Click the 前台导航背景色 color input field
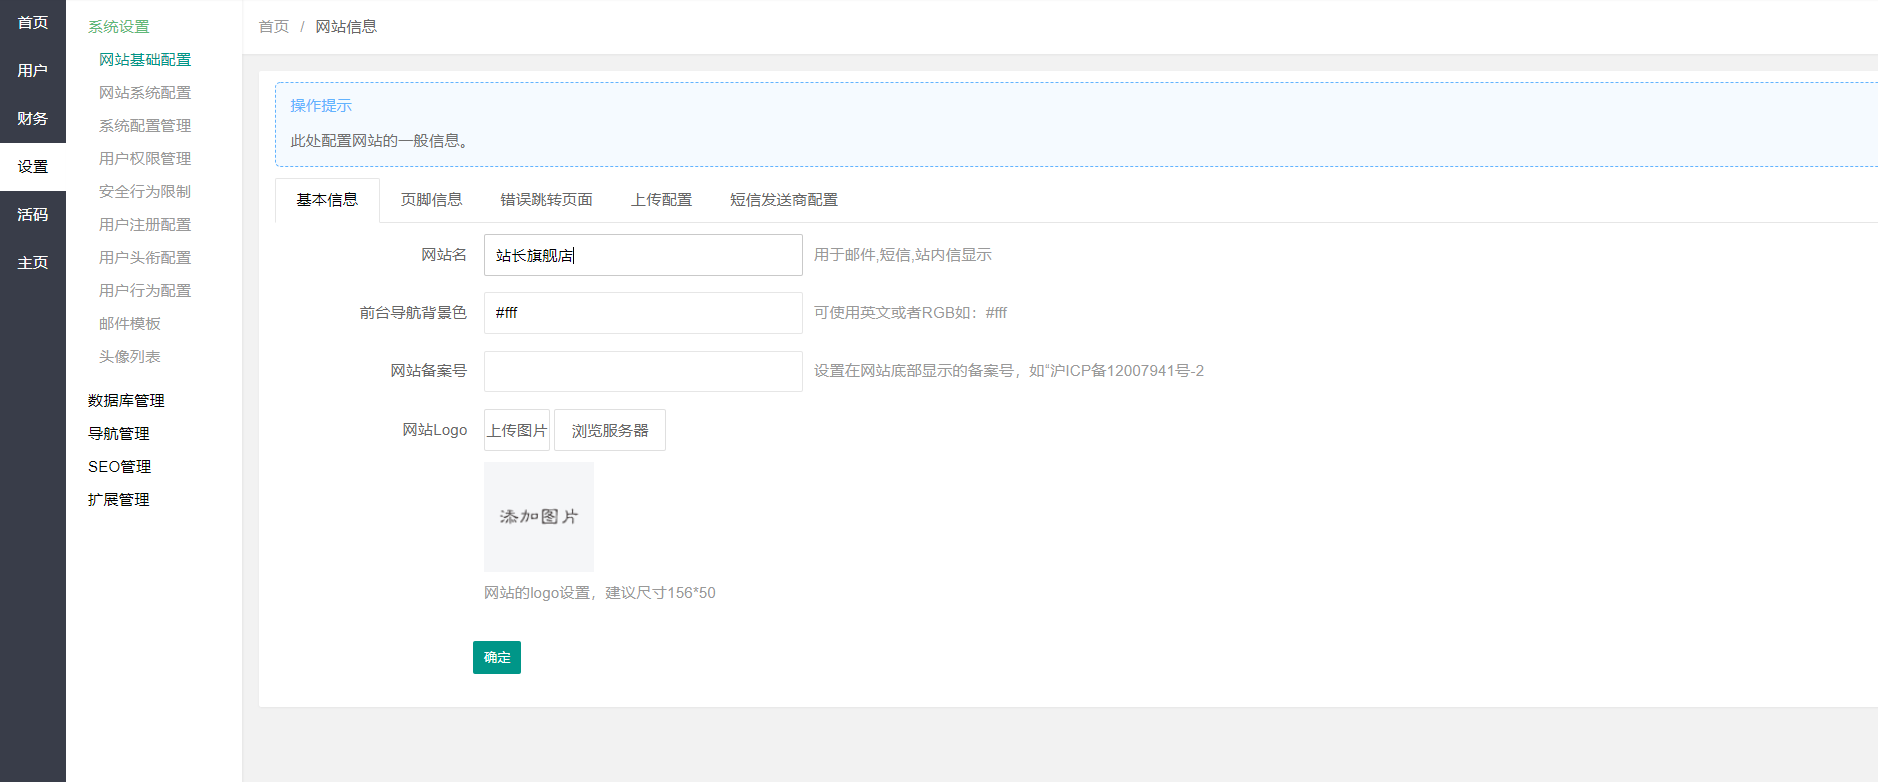This screenshot has height=782, width=1878. (x=642, y=313)
